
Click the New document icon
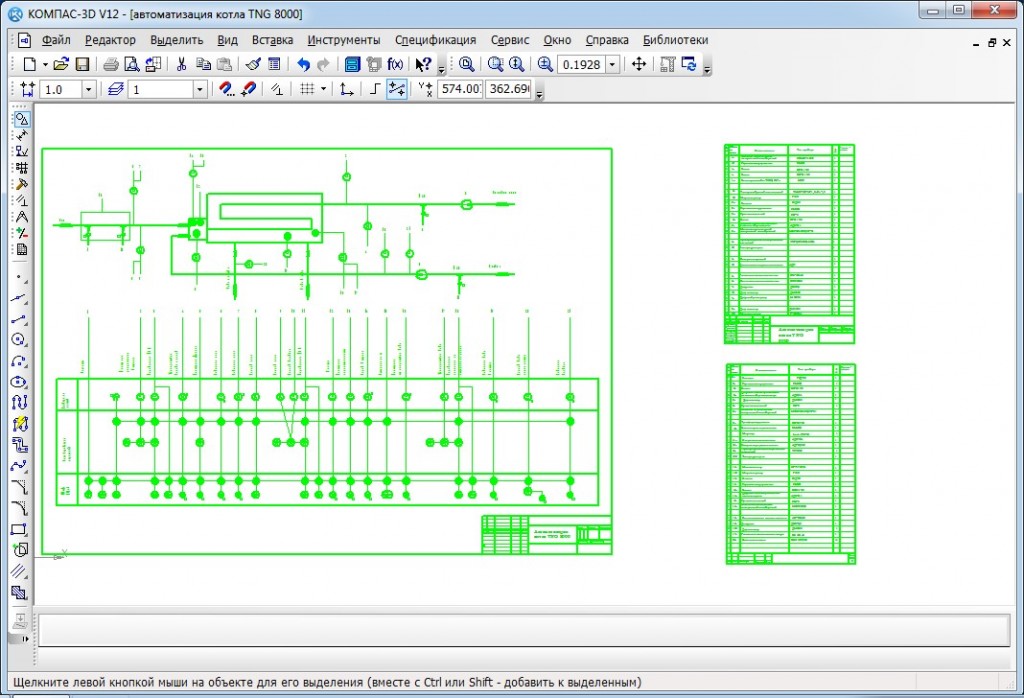click(29, 64)
